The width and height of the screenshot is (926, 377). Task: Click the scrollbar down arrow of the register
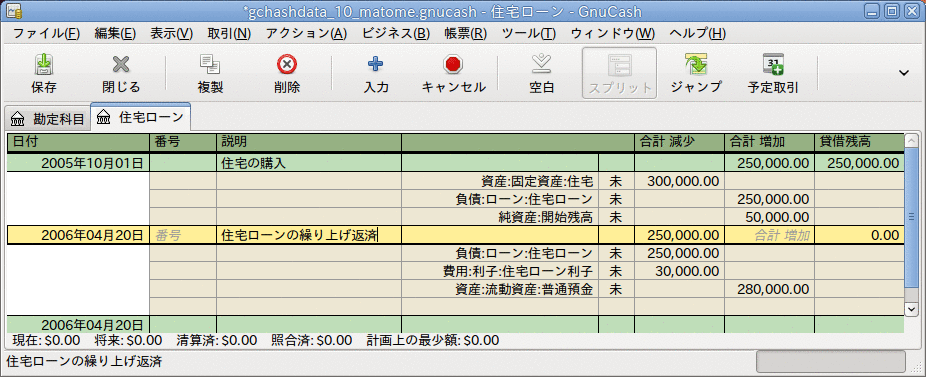pos(911,309)
